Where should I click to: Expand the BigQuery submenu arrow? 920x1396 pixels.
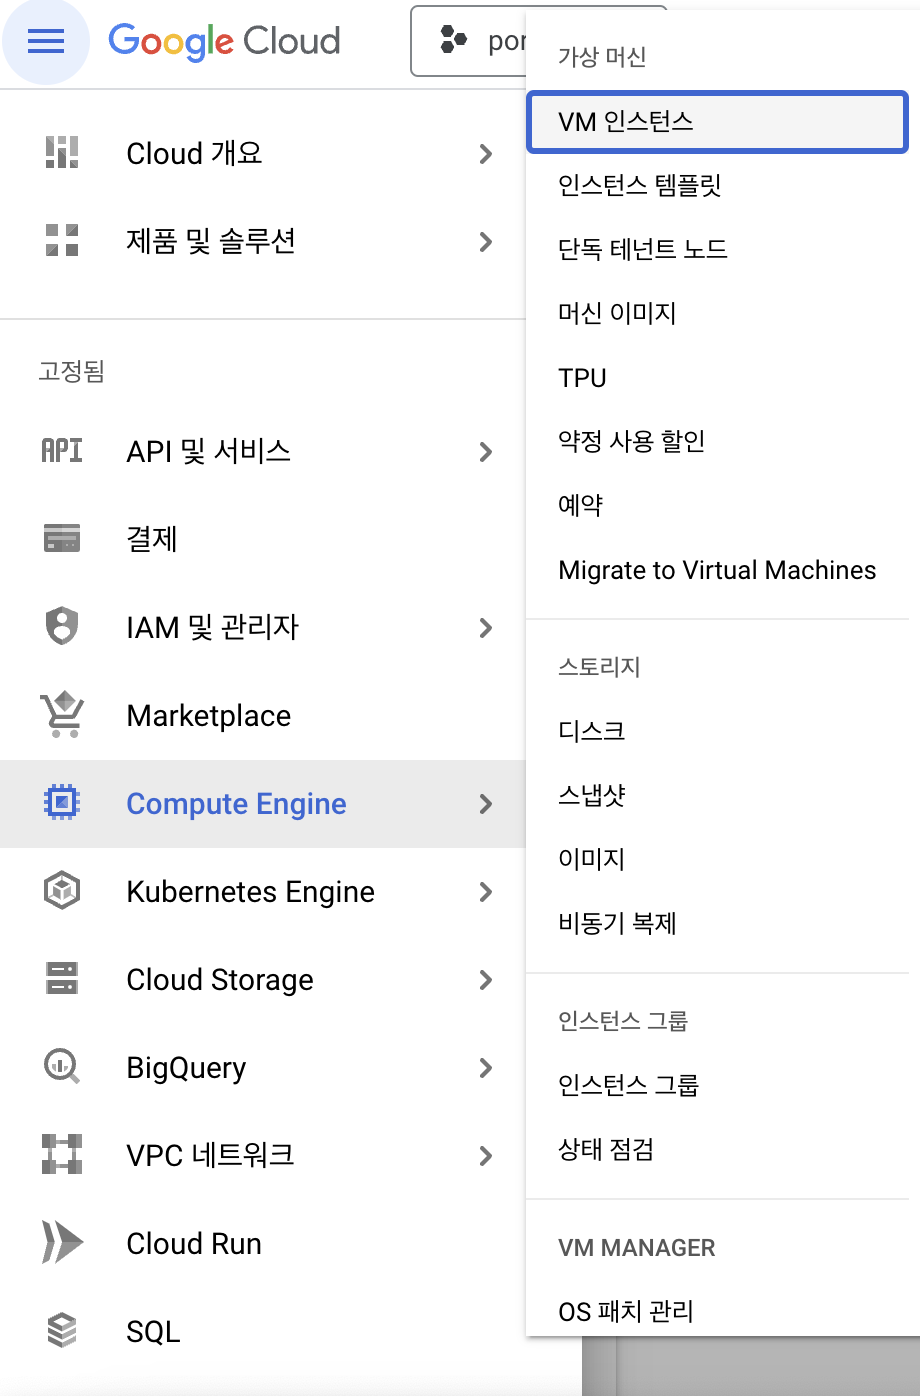pyautogui.click(x=486, y=1068)
